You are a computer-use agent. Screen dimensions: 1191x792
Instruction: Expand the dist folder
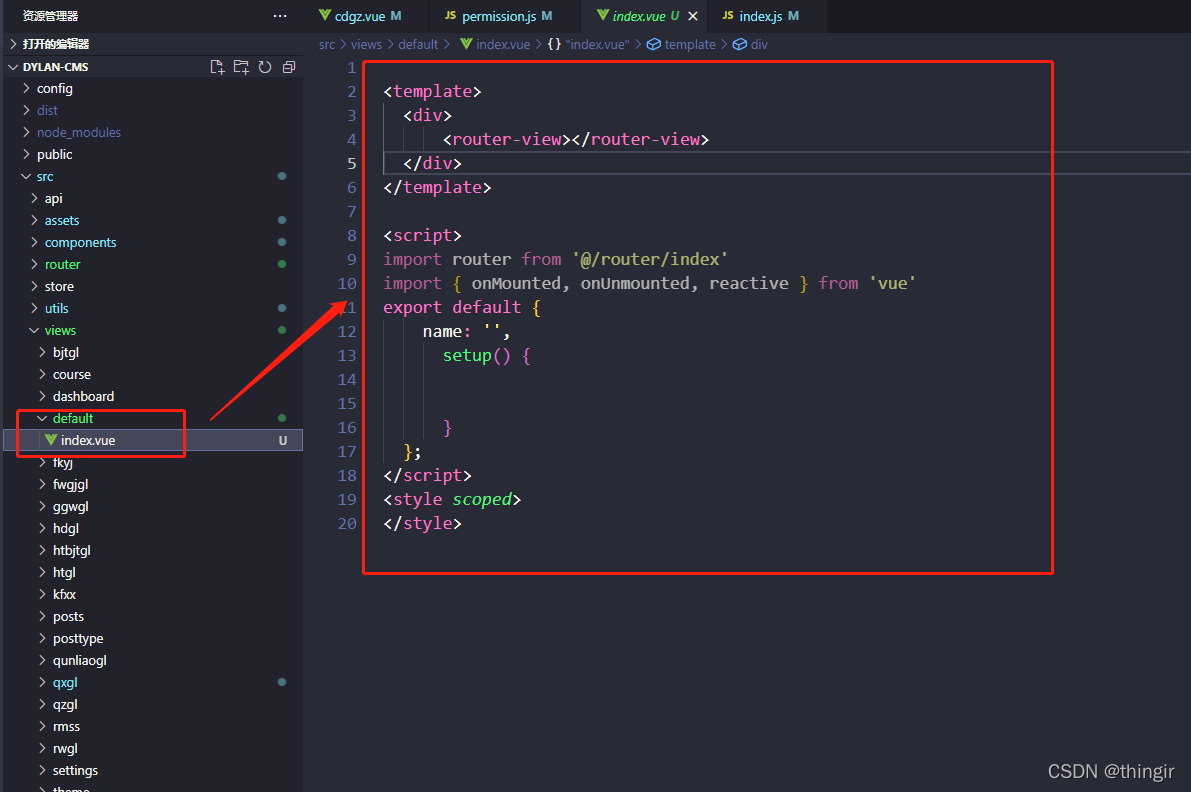click(x=153, y=110)
